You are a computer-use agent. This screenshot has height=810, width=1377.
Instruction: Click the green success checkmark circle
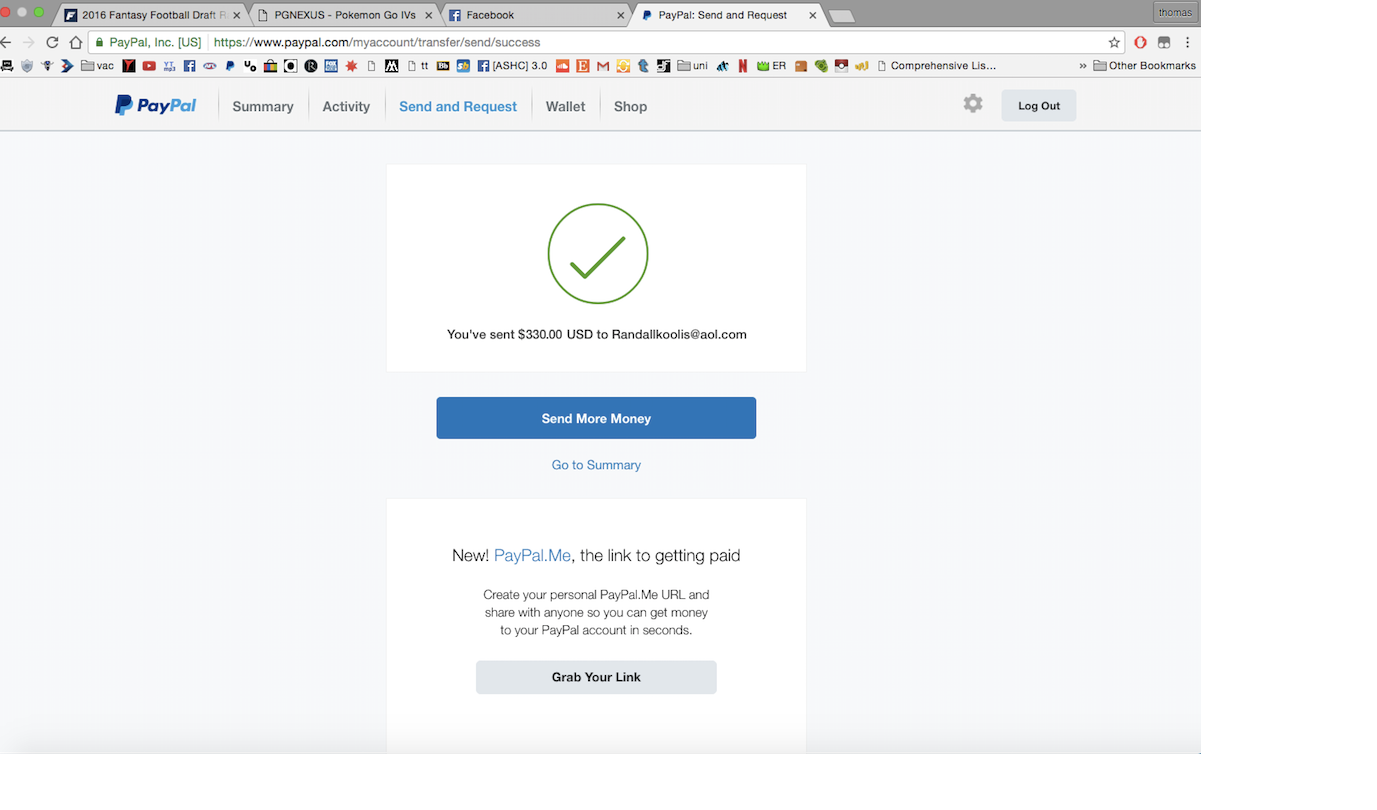598,253
